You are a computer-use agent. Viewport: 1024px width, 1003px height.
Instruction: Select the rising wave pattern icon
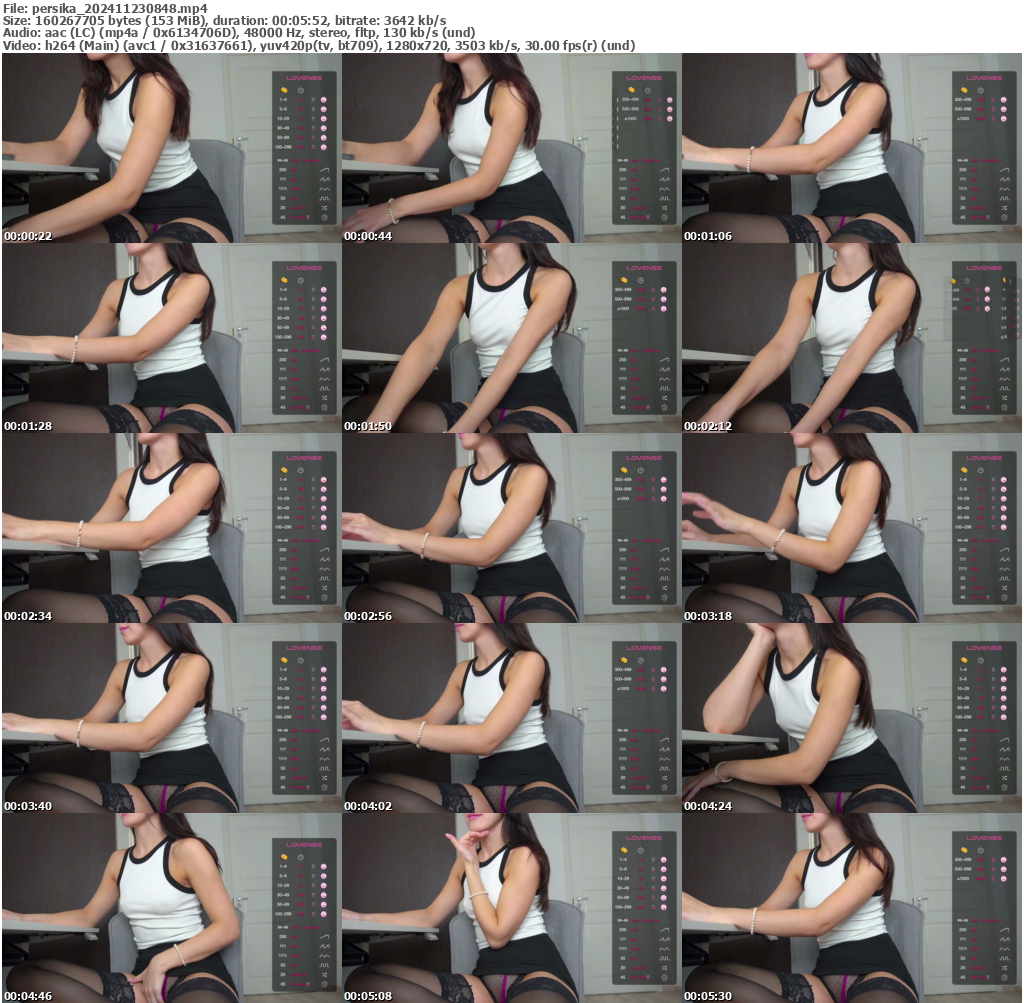point(324,170)
